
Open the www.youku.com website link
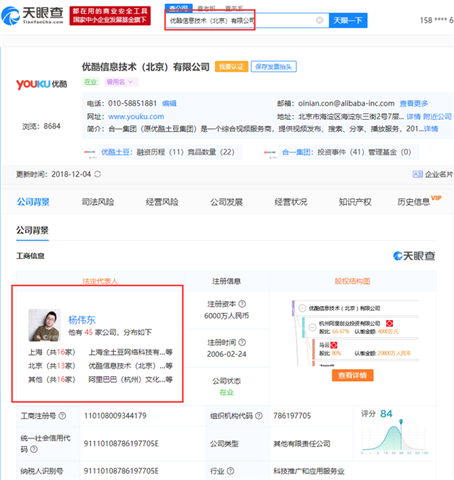[x=136, y=116]
